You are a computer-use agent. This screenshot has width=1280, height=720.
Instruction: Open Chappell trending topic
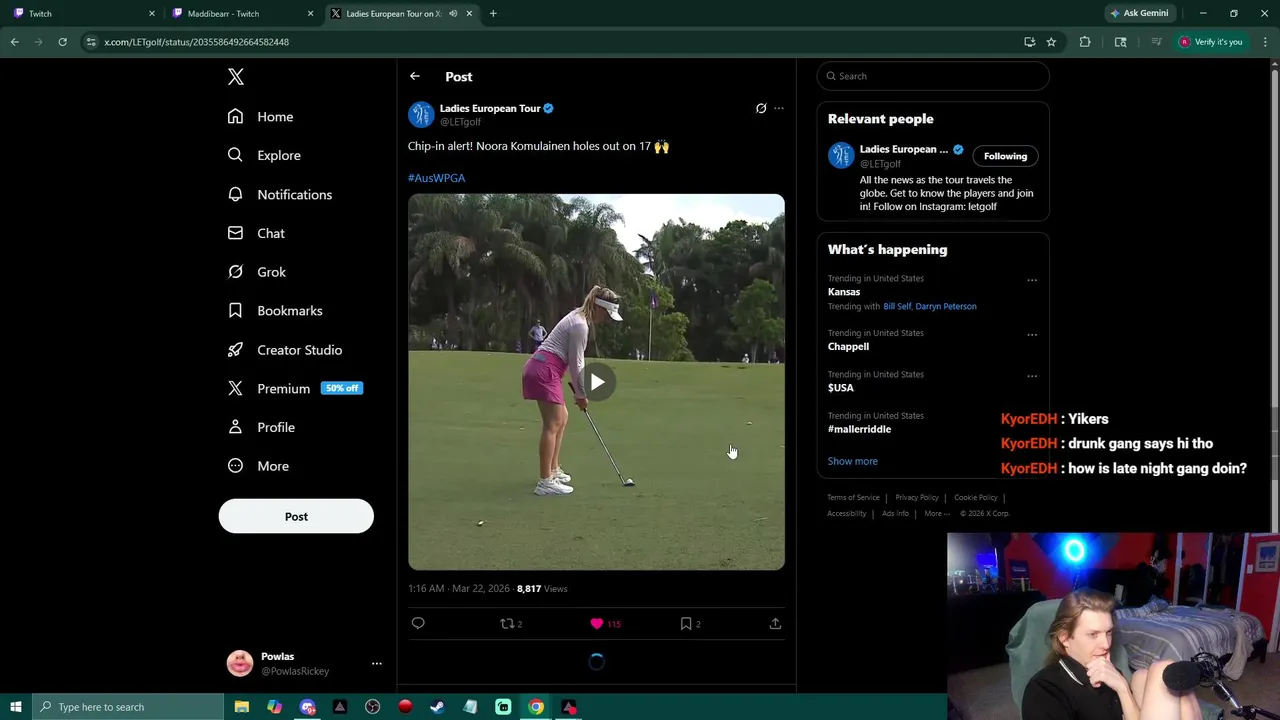coord(848,346)
